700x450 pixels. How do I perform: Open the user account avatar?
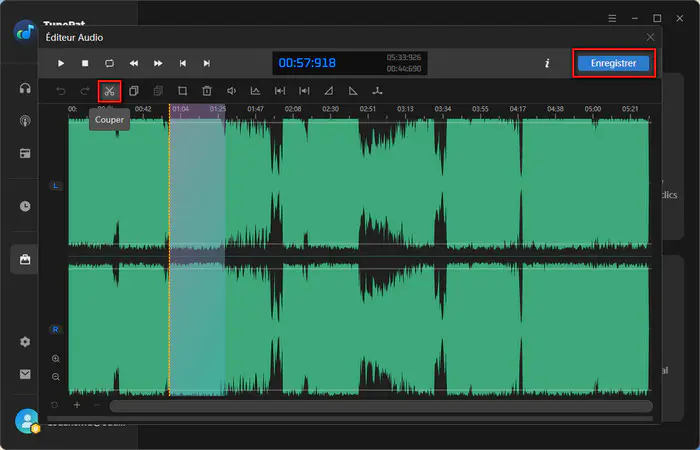[27, 421]
